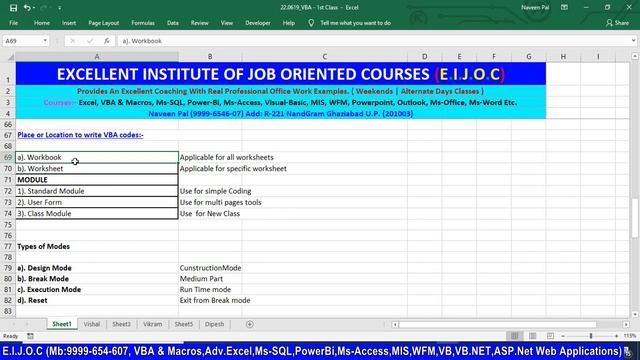Switch to Page Break Preview icon
Image resolution: width=640 pixels, height=360 pixels.
point(550,336)
